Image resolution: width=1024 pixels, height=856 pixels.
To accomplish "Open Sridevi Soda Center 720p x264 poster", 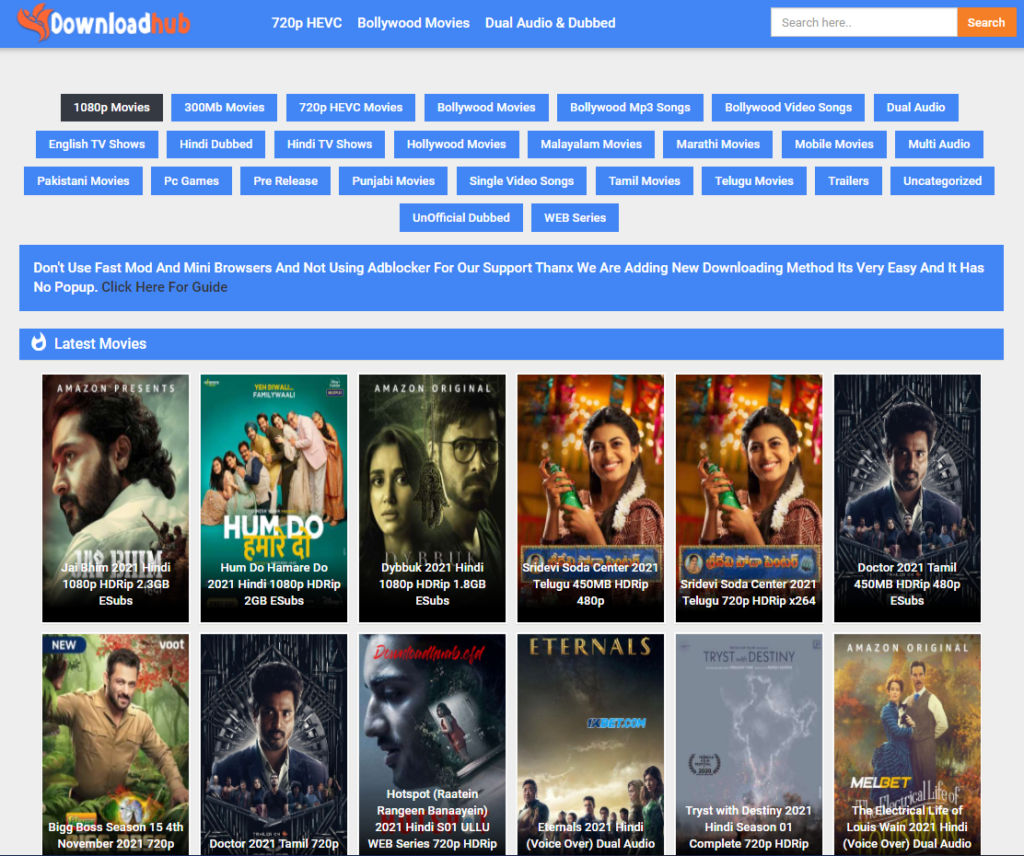I will (749, 498).
